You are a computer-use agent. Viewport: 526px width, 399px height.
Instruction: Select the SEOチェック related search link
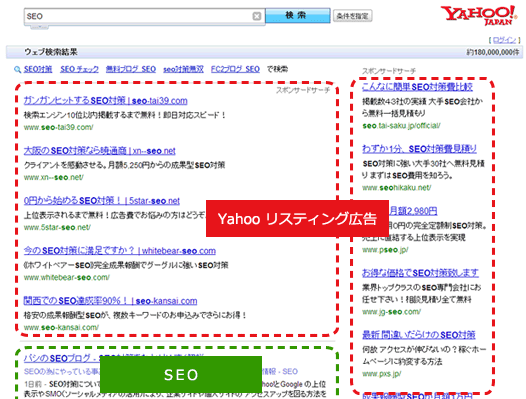80,69
